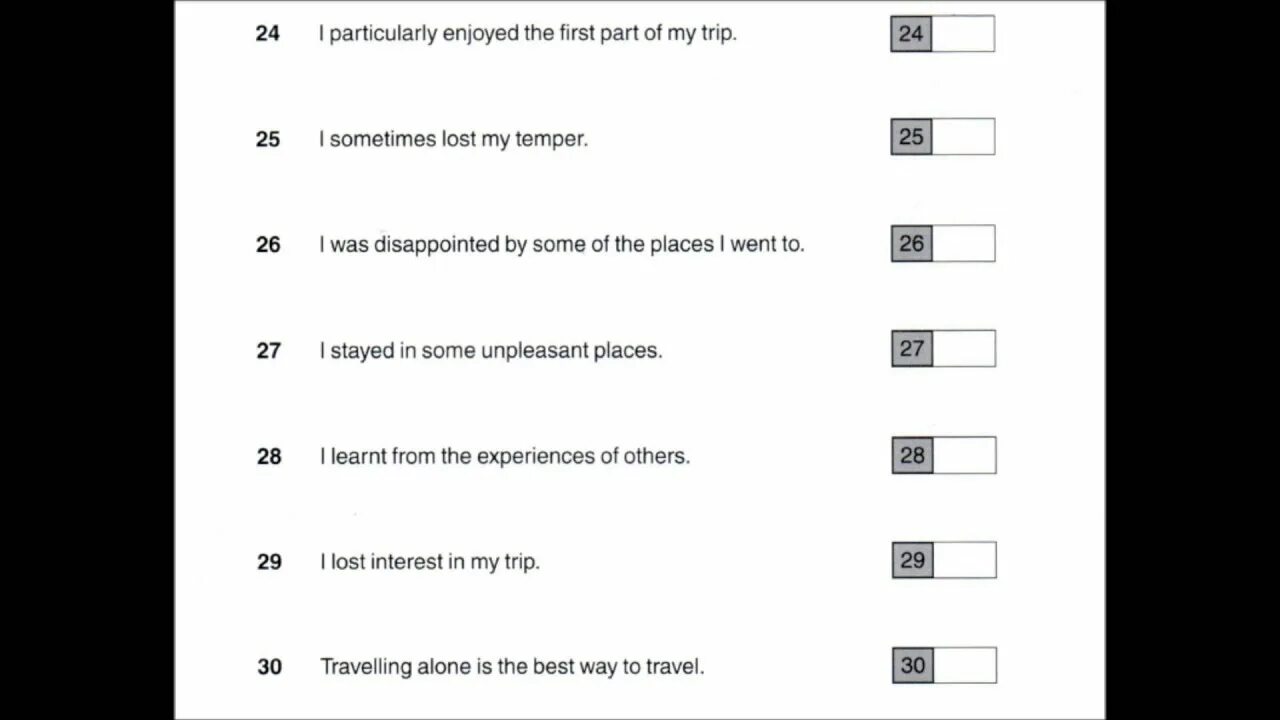Select the statement 'I sometimes lost my temper'
Image resolution: width=1280 pixels, height=720 pixels.
[453, 139]
